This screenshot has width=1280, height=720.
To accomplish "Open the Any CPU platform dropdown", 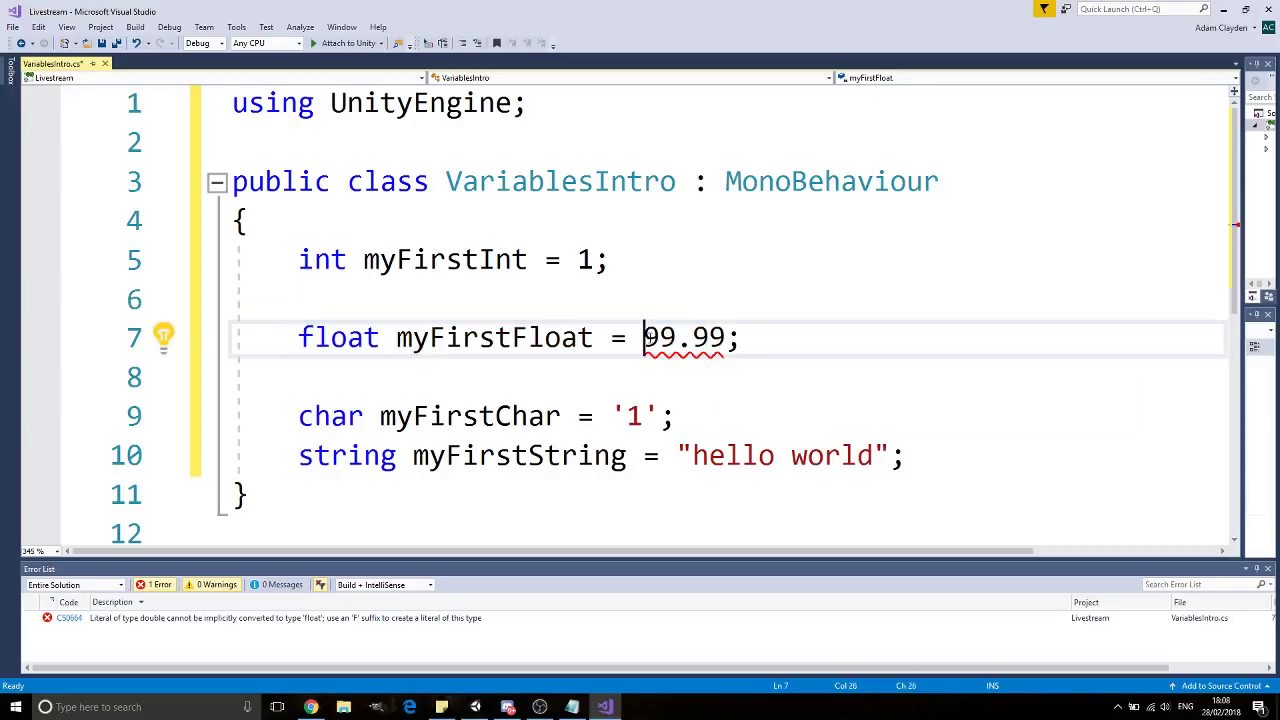I will click(266, 43).
